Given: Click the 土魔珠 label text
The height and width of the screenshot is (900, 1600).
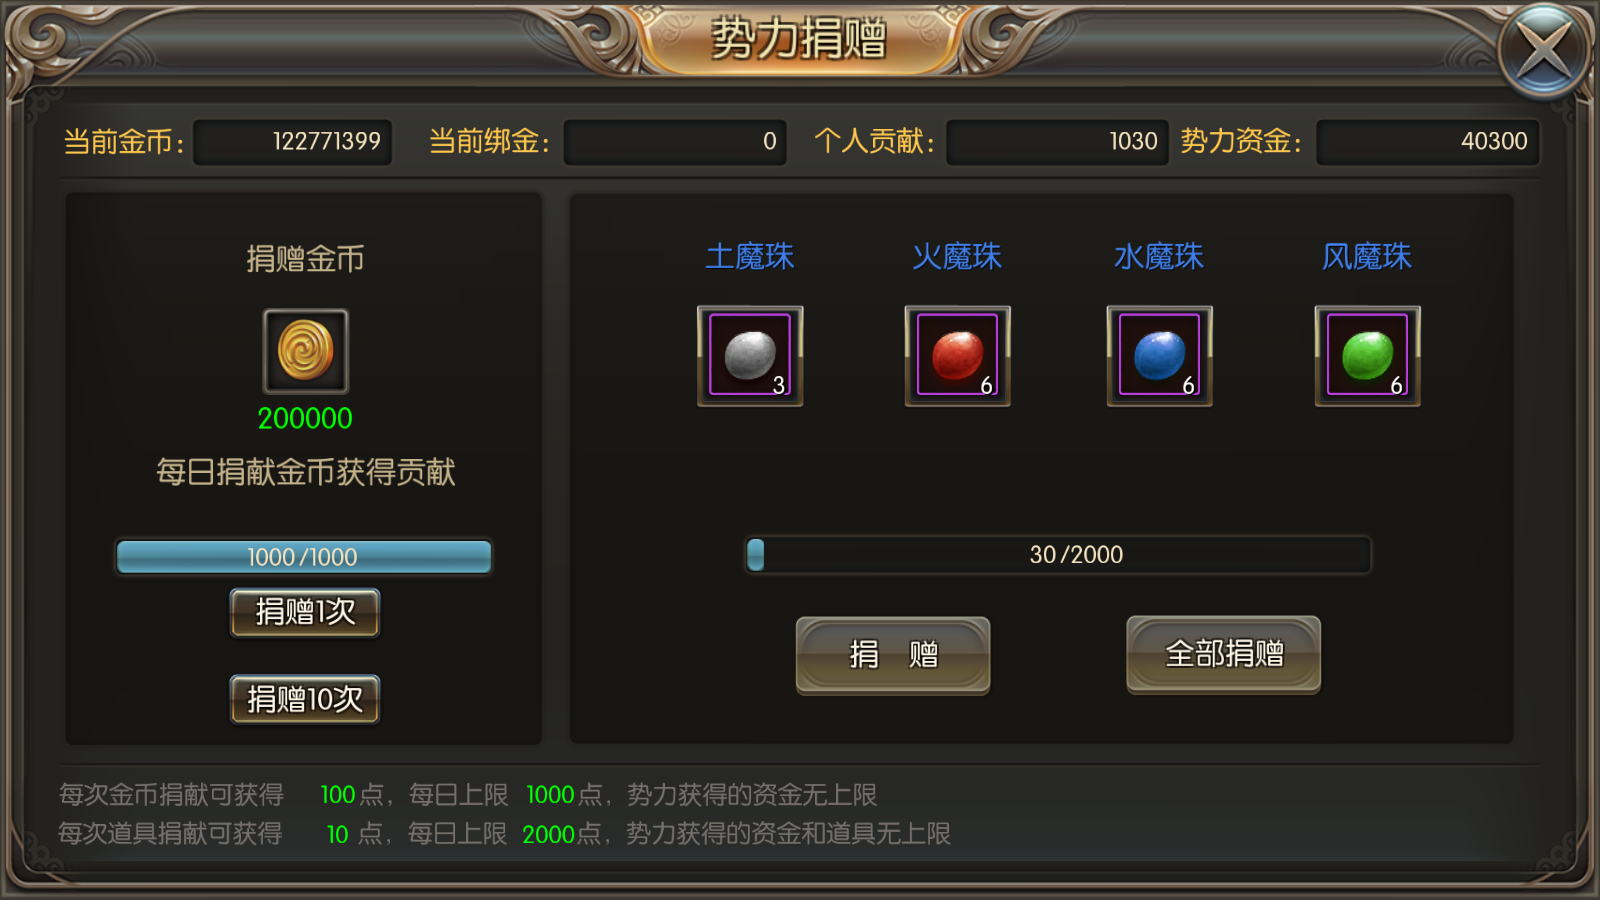Looking at the screenshot, I should click(750, 257).
